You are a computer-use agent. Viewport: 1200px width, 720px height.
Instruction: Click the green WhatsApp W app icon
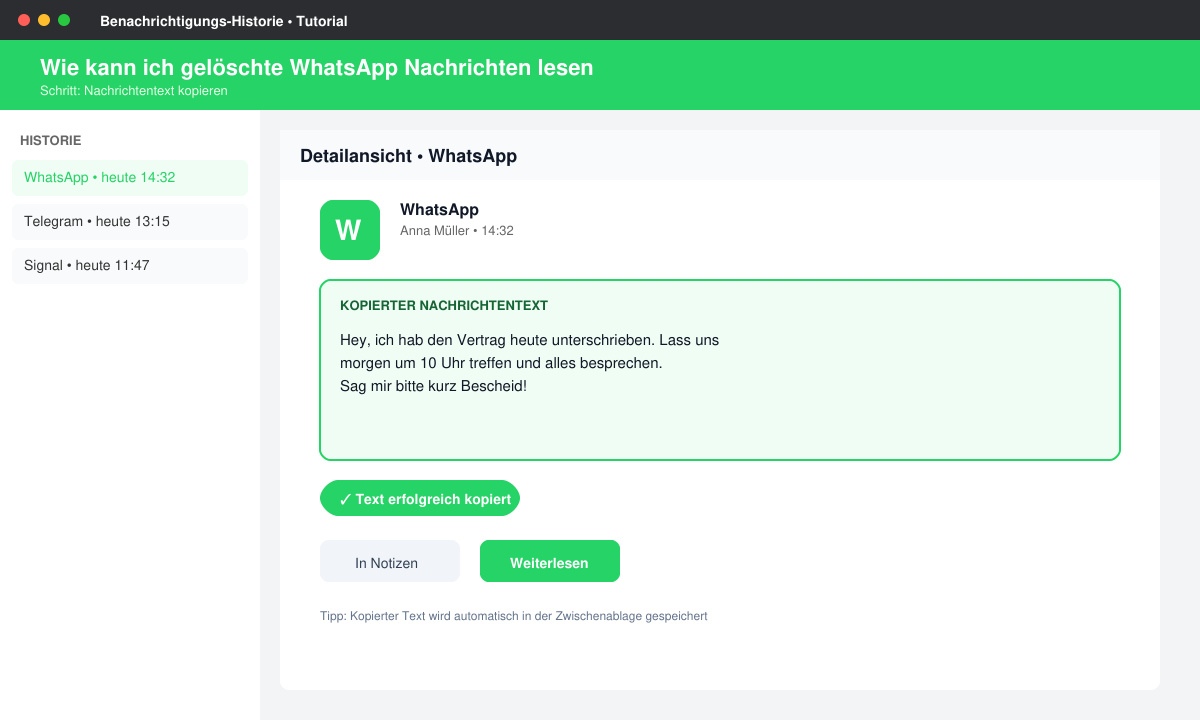pyautogui.click(x=350, y=230)
